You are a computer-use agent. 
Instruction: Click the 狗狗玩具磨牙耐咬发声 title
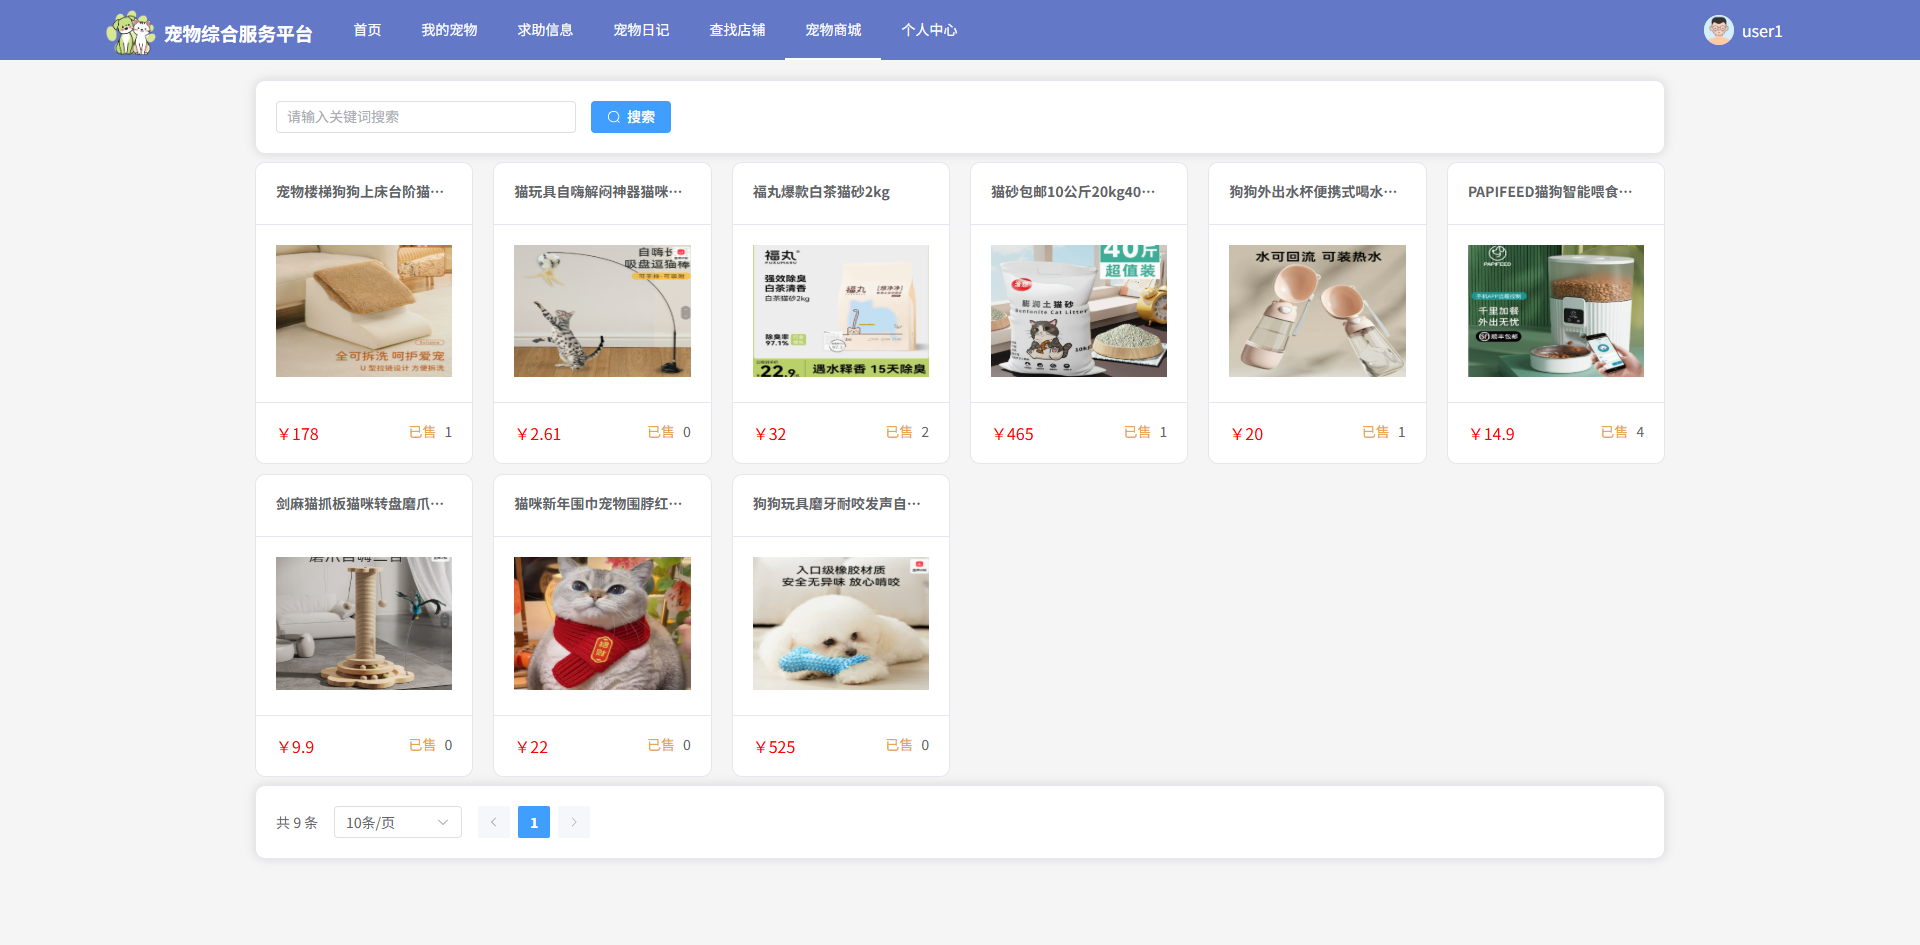click(x=837, y=504)
